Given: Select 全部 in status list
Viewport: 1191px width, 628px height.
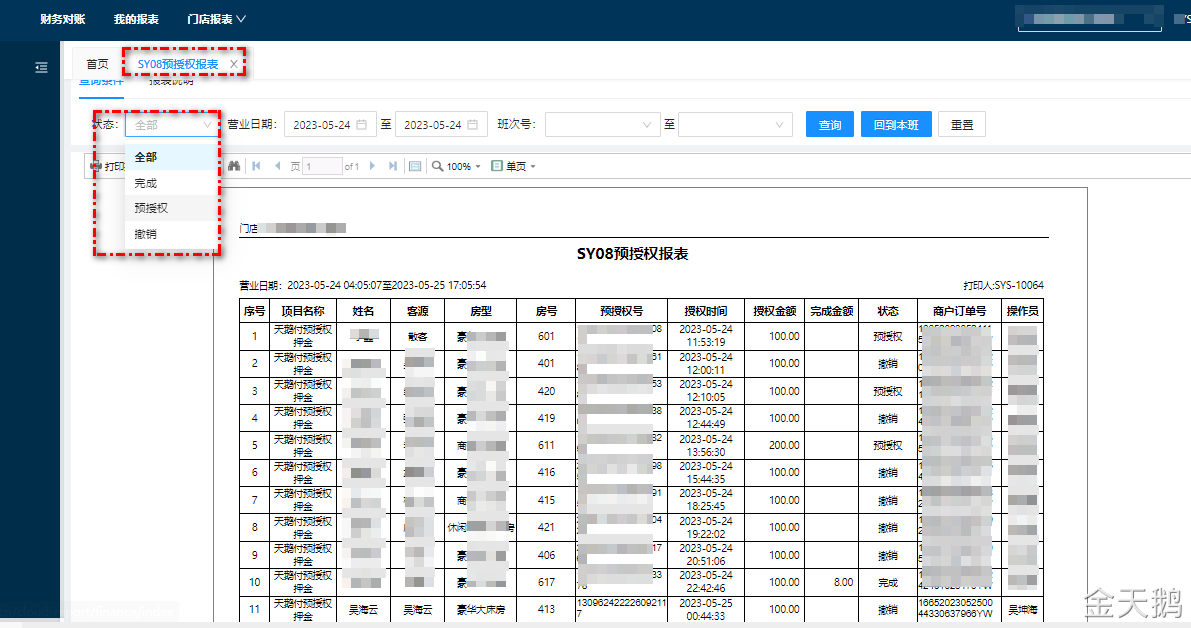Looking at the screenshot, I should (x=171, y=157).
